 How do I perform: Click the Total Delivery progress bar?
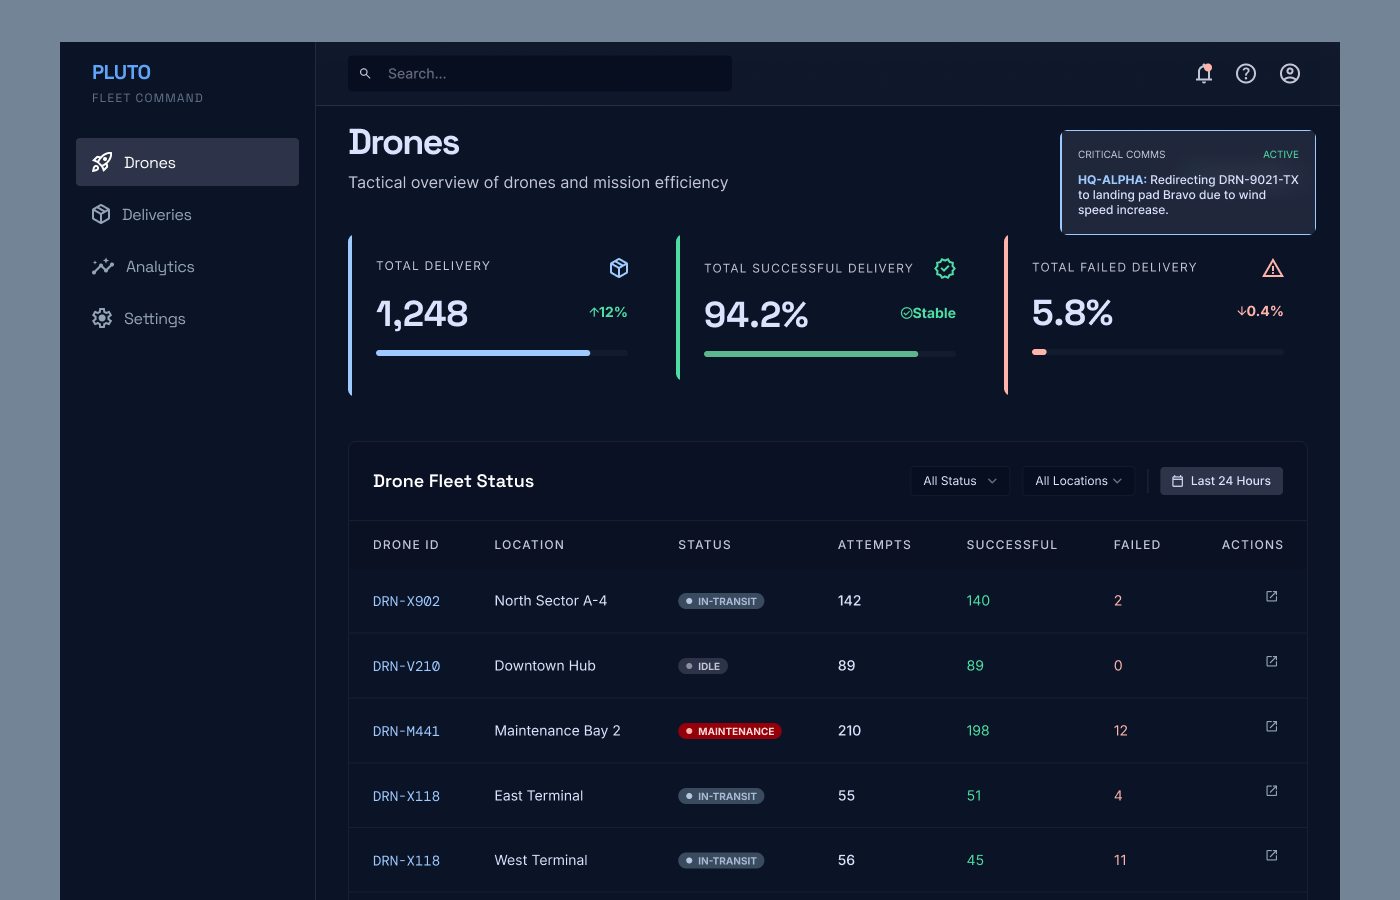point(502,353)
